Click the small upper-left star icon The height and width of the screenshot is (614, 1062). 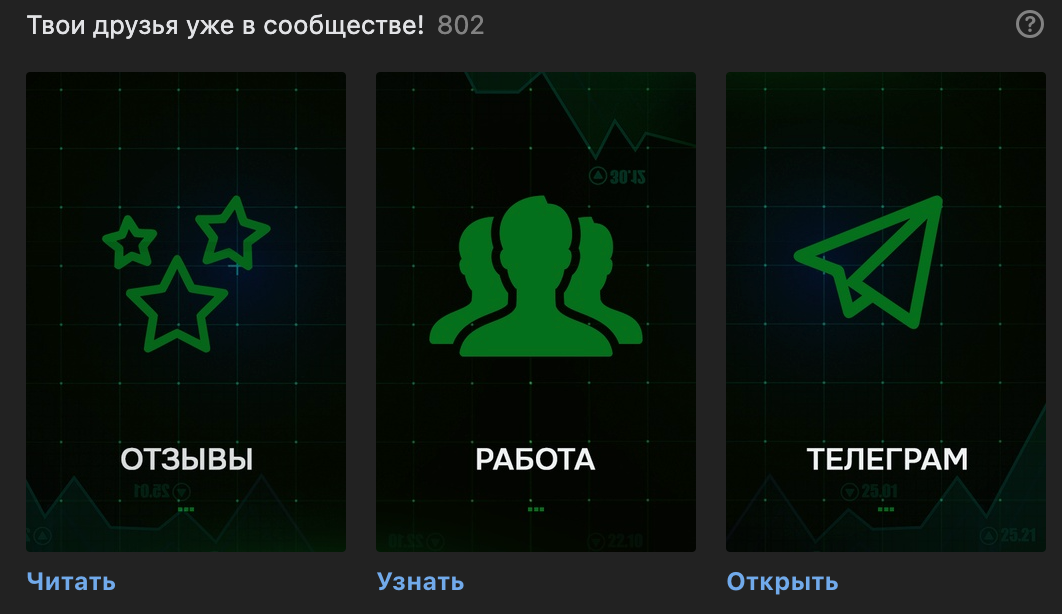(x=129, y=242)
